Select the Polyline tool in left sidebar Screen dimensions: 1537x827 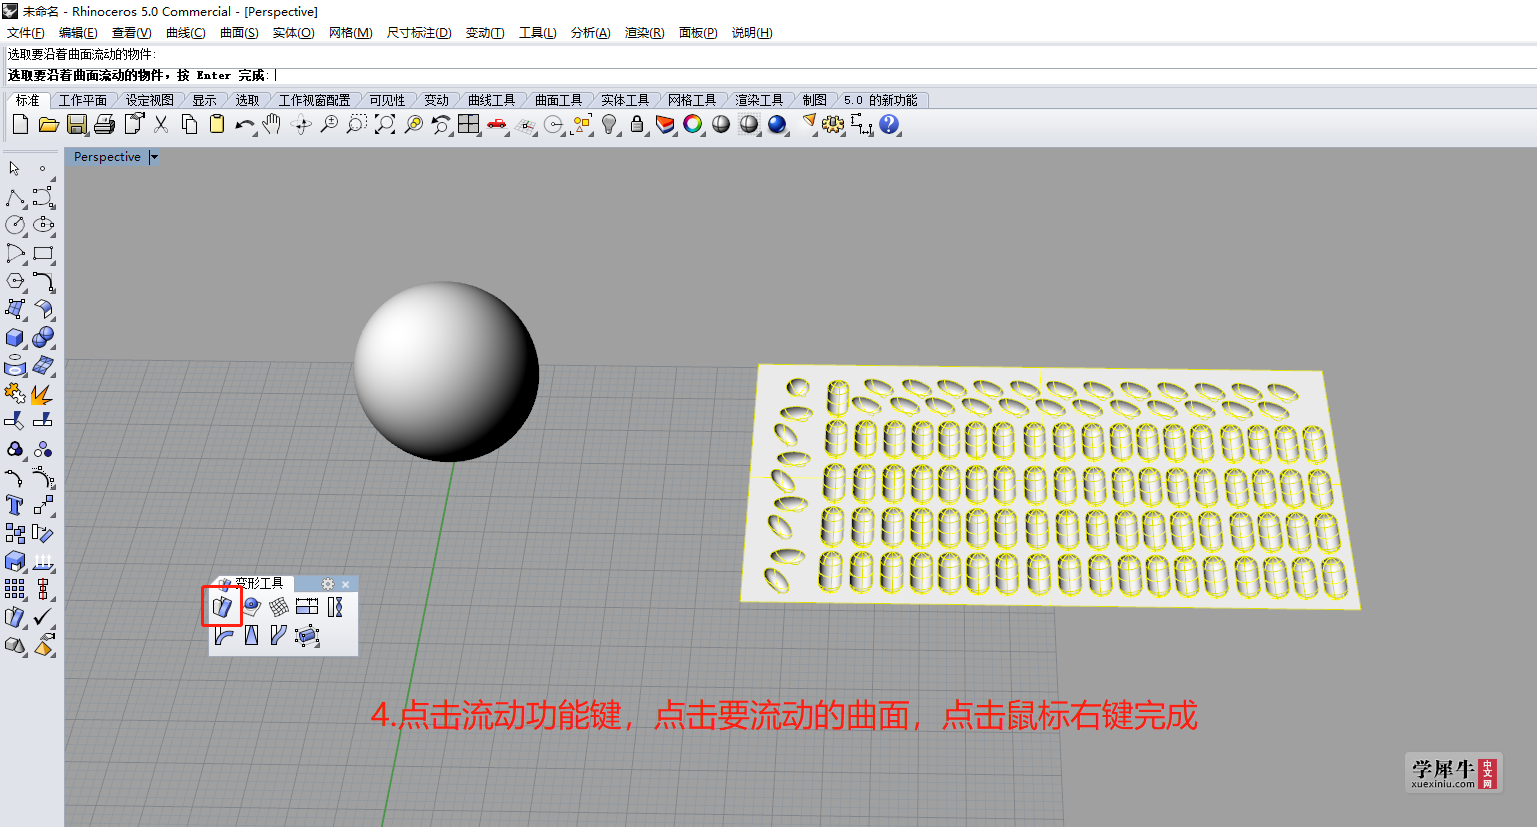point(15,197)
